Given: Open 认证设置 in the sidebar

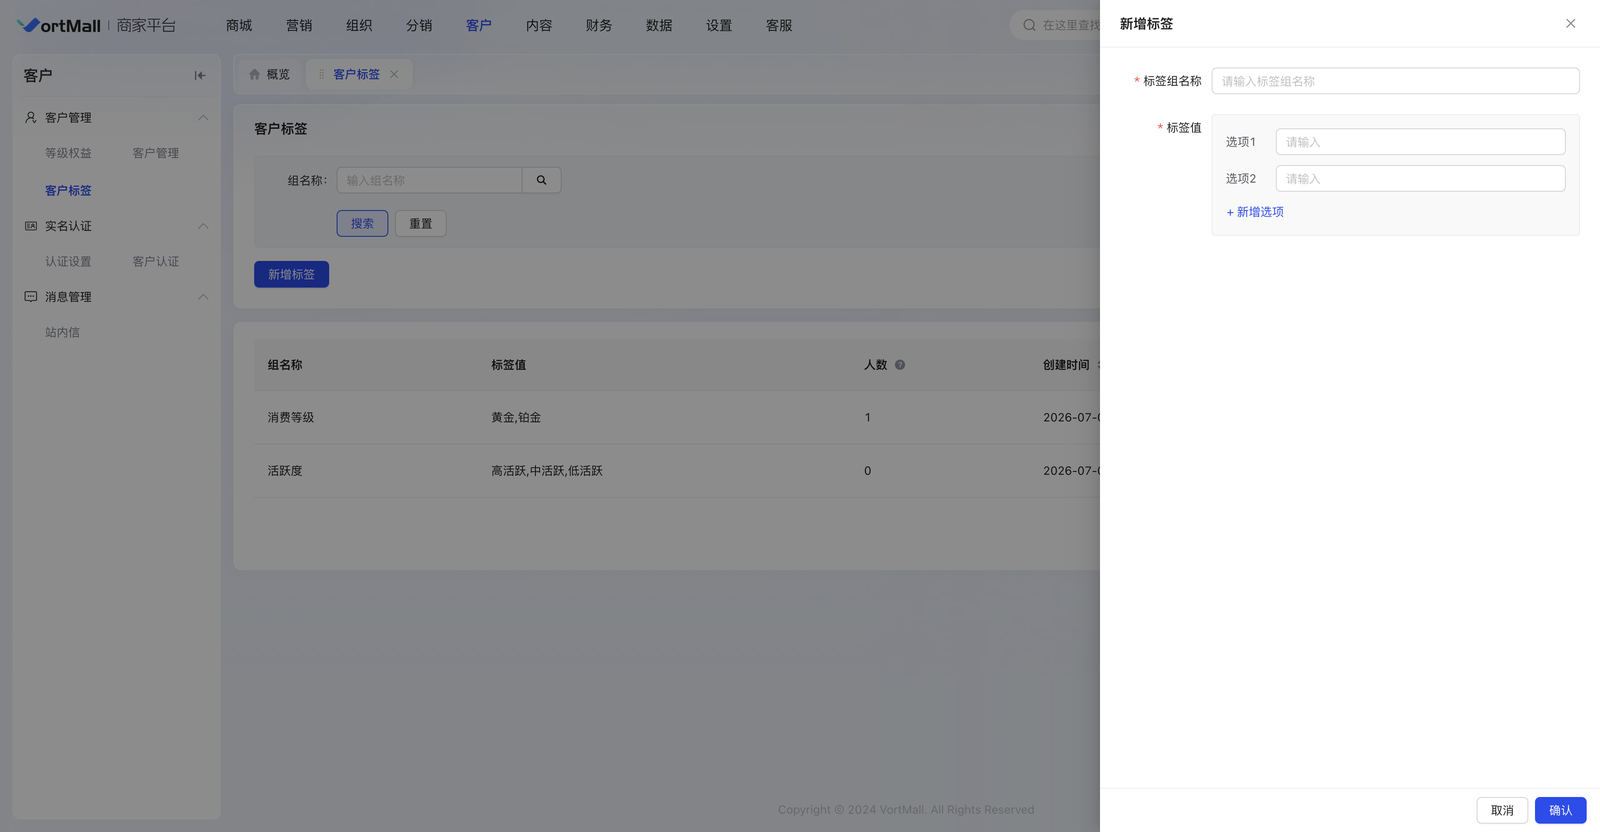Looking at the screenshot, I should tap(68, 261).
